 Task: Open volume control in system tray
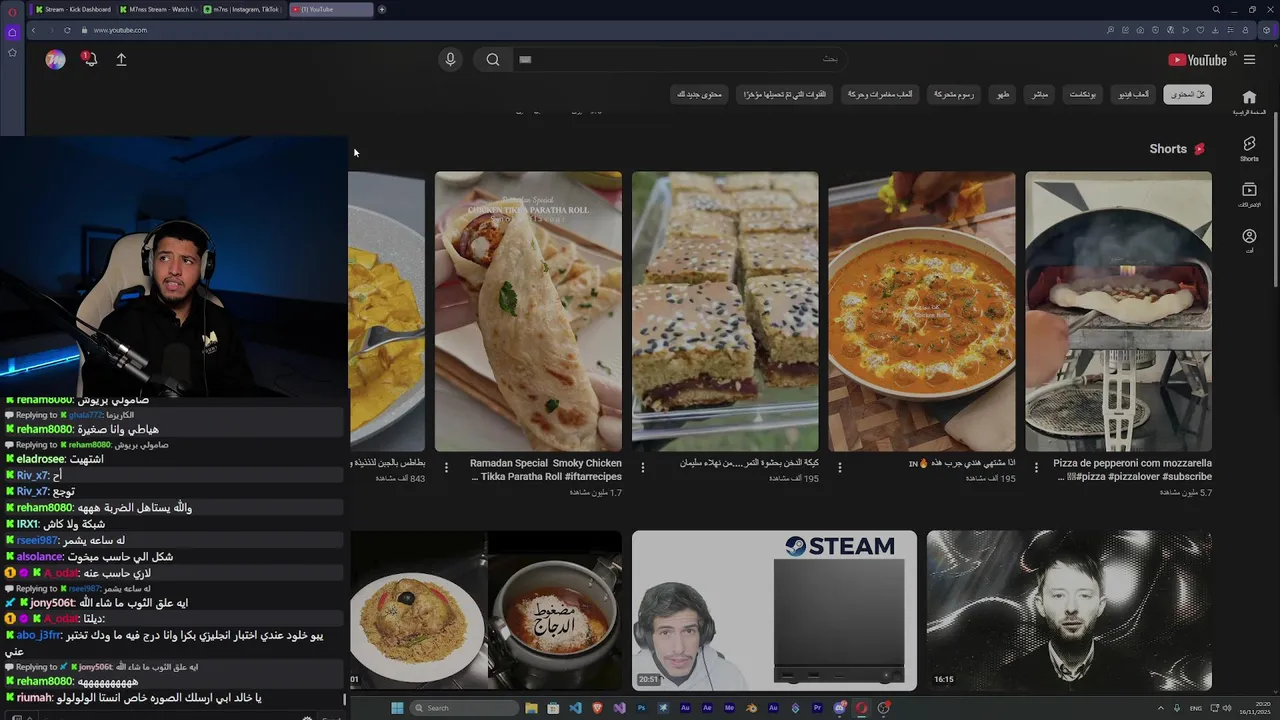coord(1227,708)
